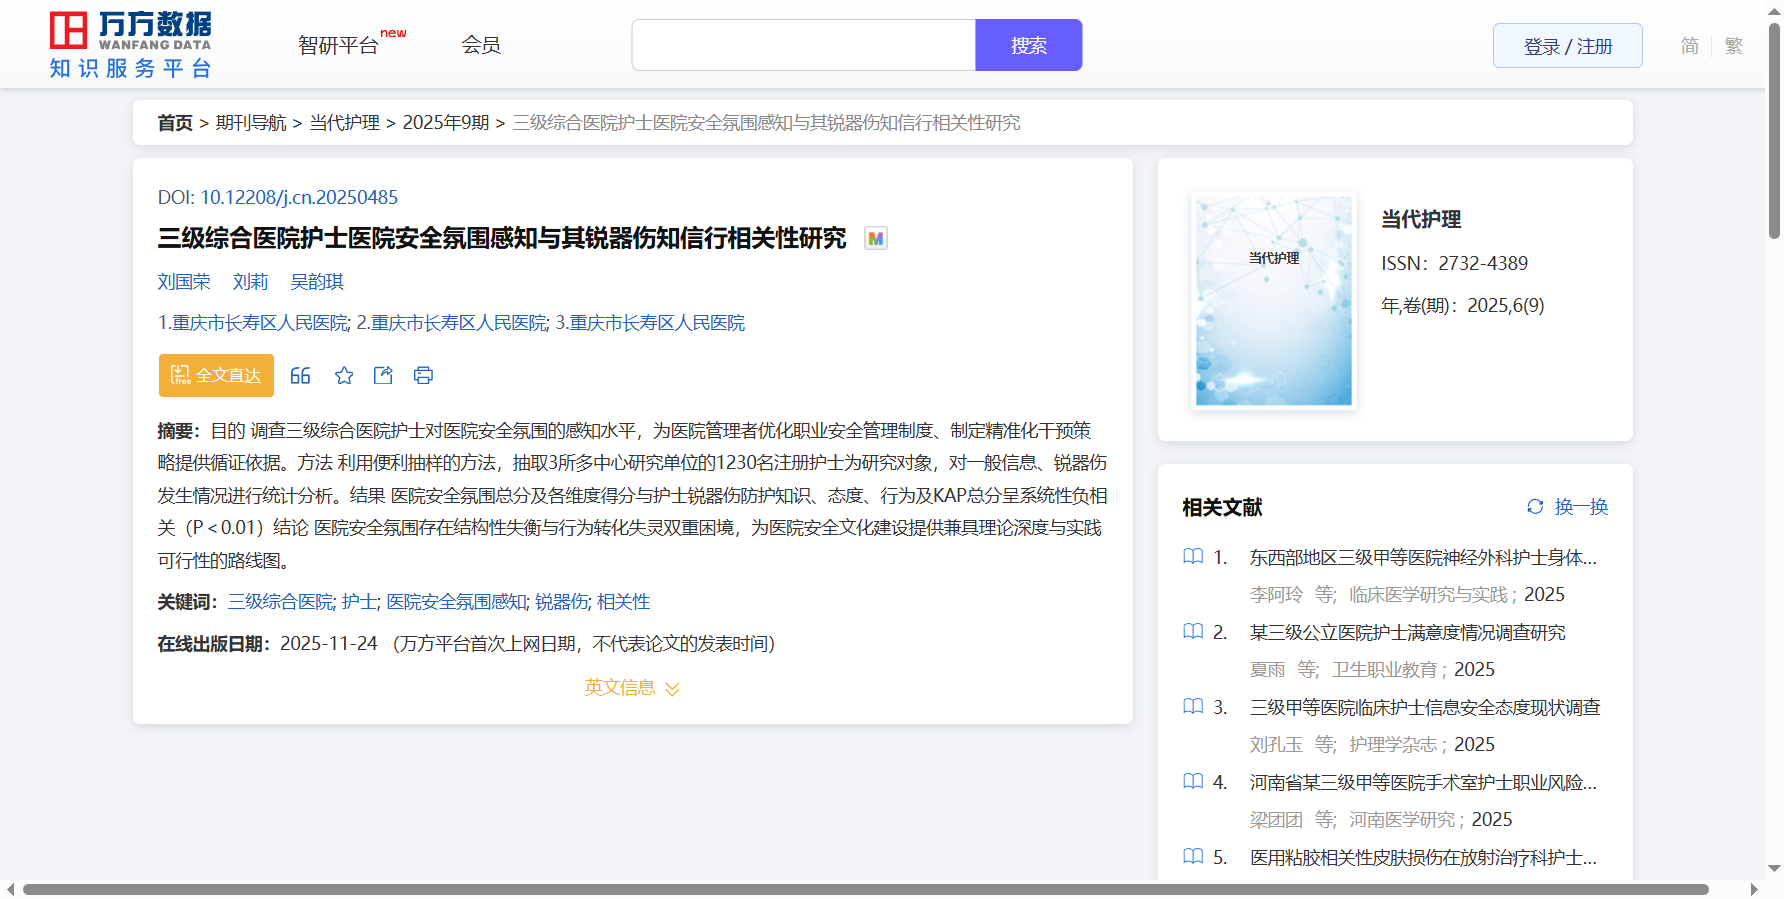This screenshot has width=1784, height=899.
Task: Click the print icon
Action: point(423,376)
